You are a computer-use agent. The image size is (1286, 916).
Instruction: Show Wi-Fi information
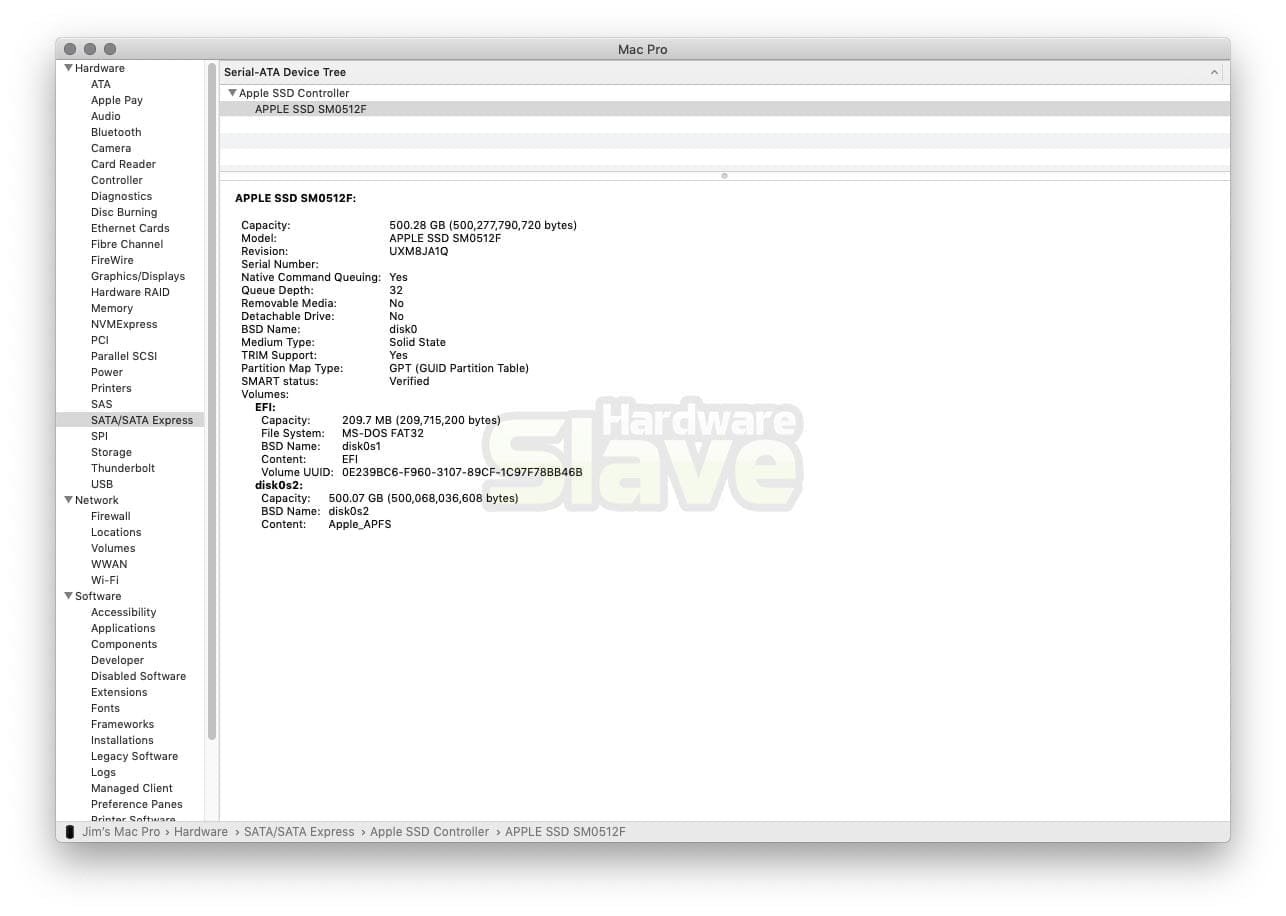point(105,580)
